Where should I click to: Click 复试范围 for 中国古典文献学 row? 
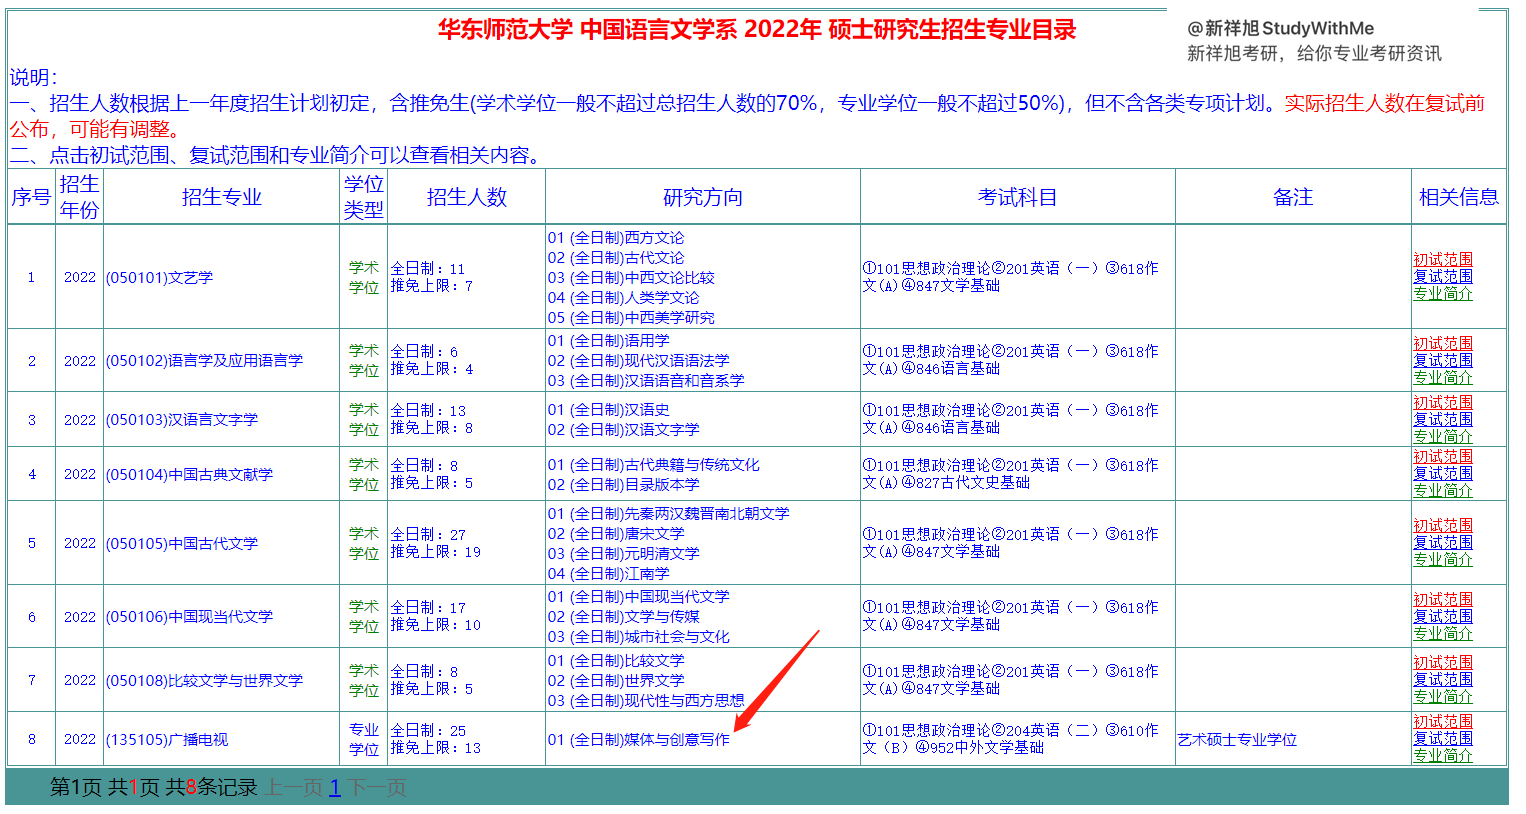click(1442, 474)
